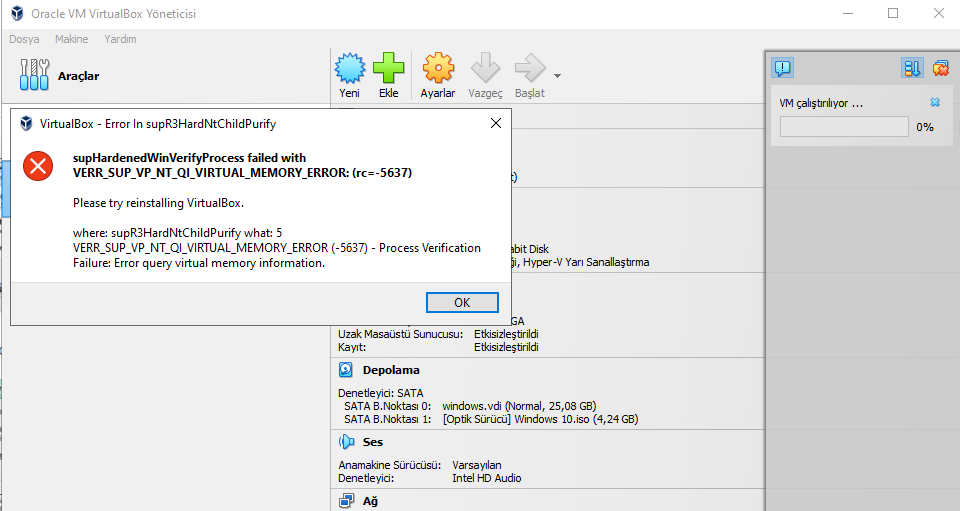Click the notification center speech bubble icon
Viewport: 960px width, 511px height.
783,67
